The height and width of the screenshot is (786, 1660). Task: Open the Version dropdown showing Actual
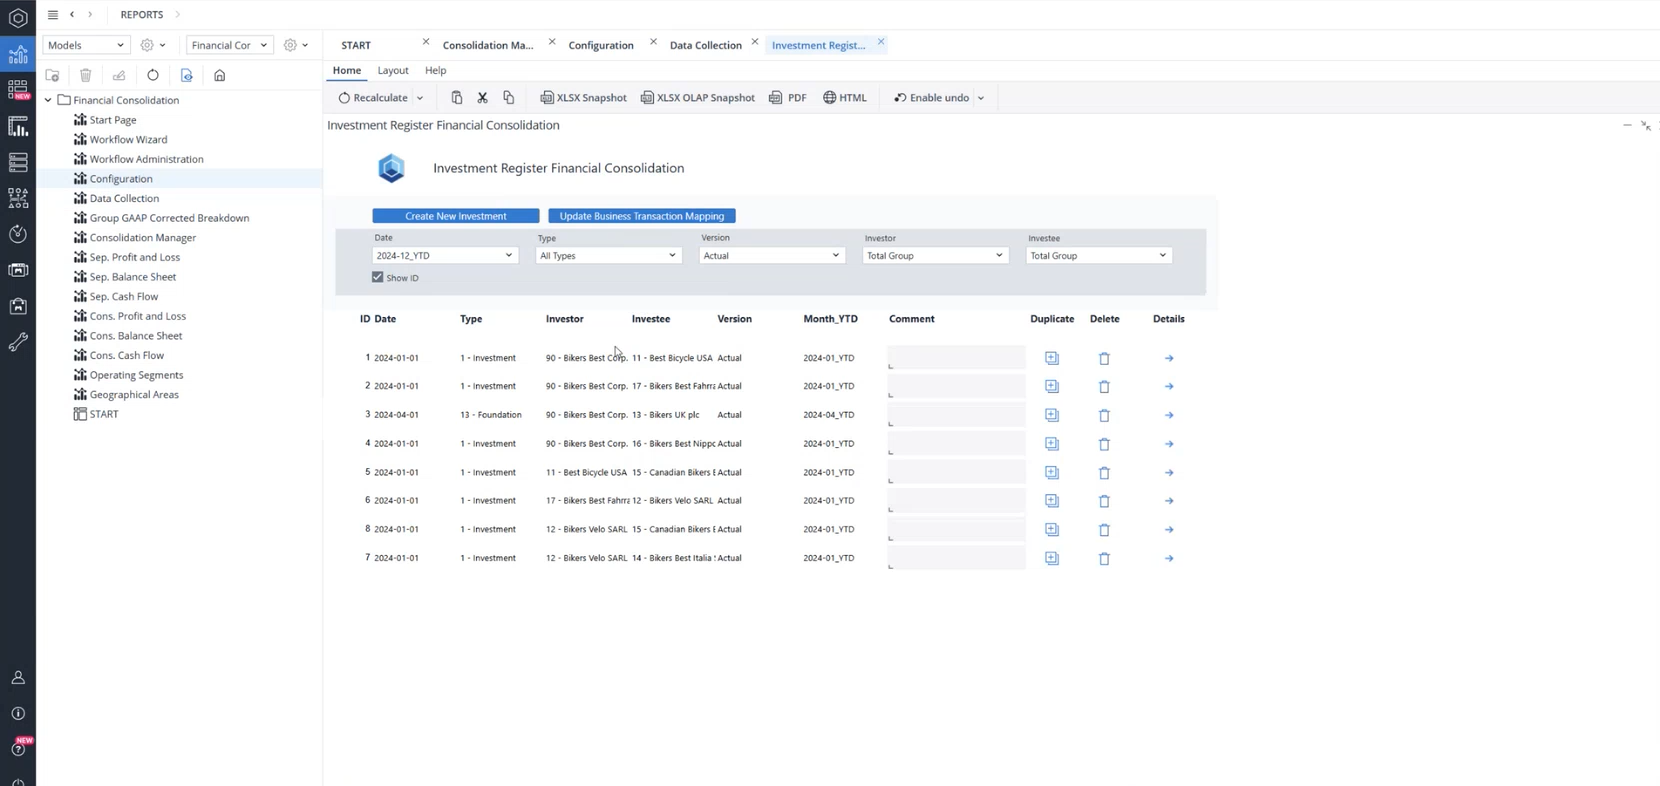[771, 256]
